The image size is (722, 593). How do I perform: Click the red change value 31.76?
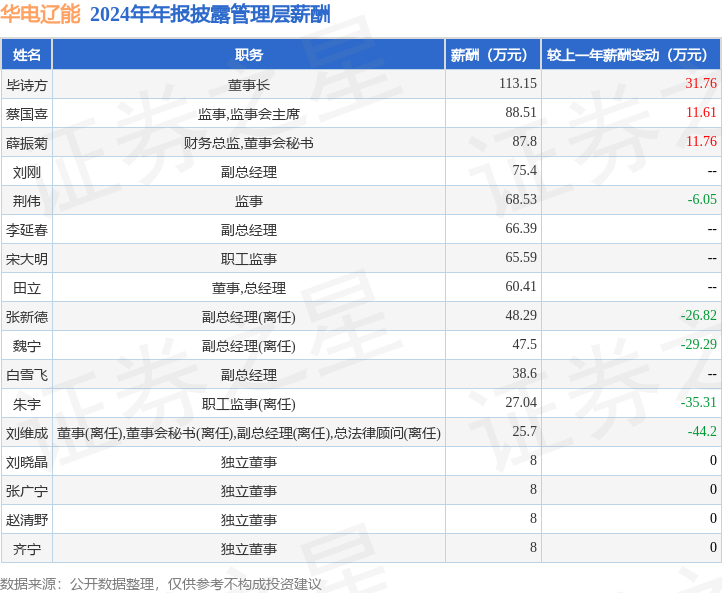click(701, 83)
